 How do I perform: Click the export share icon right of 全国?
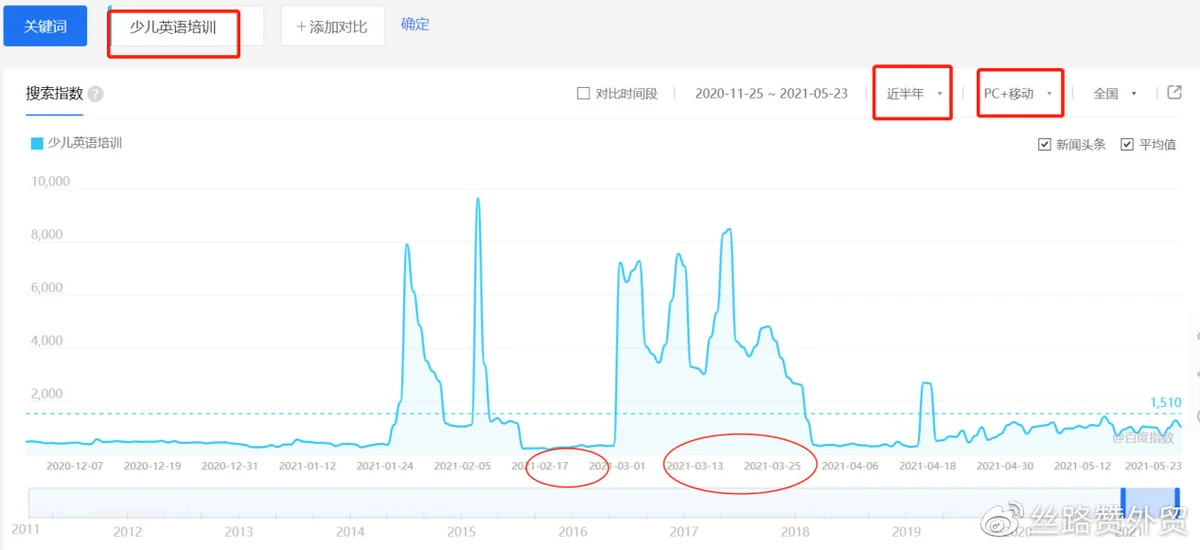(x=1175, y=93)
